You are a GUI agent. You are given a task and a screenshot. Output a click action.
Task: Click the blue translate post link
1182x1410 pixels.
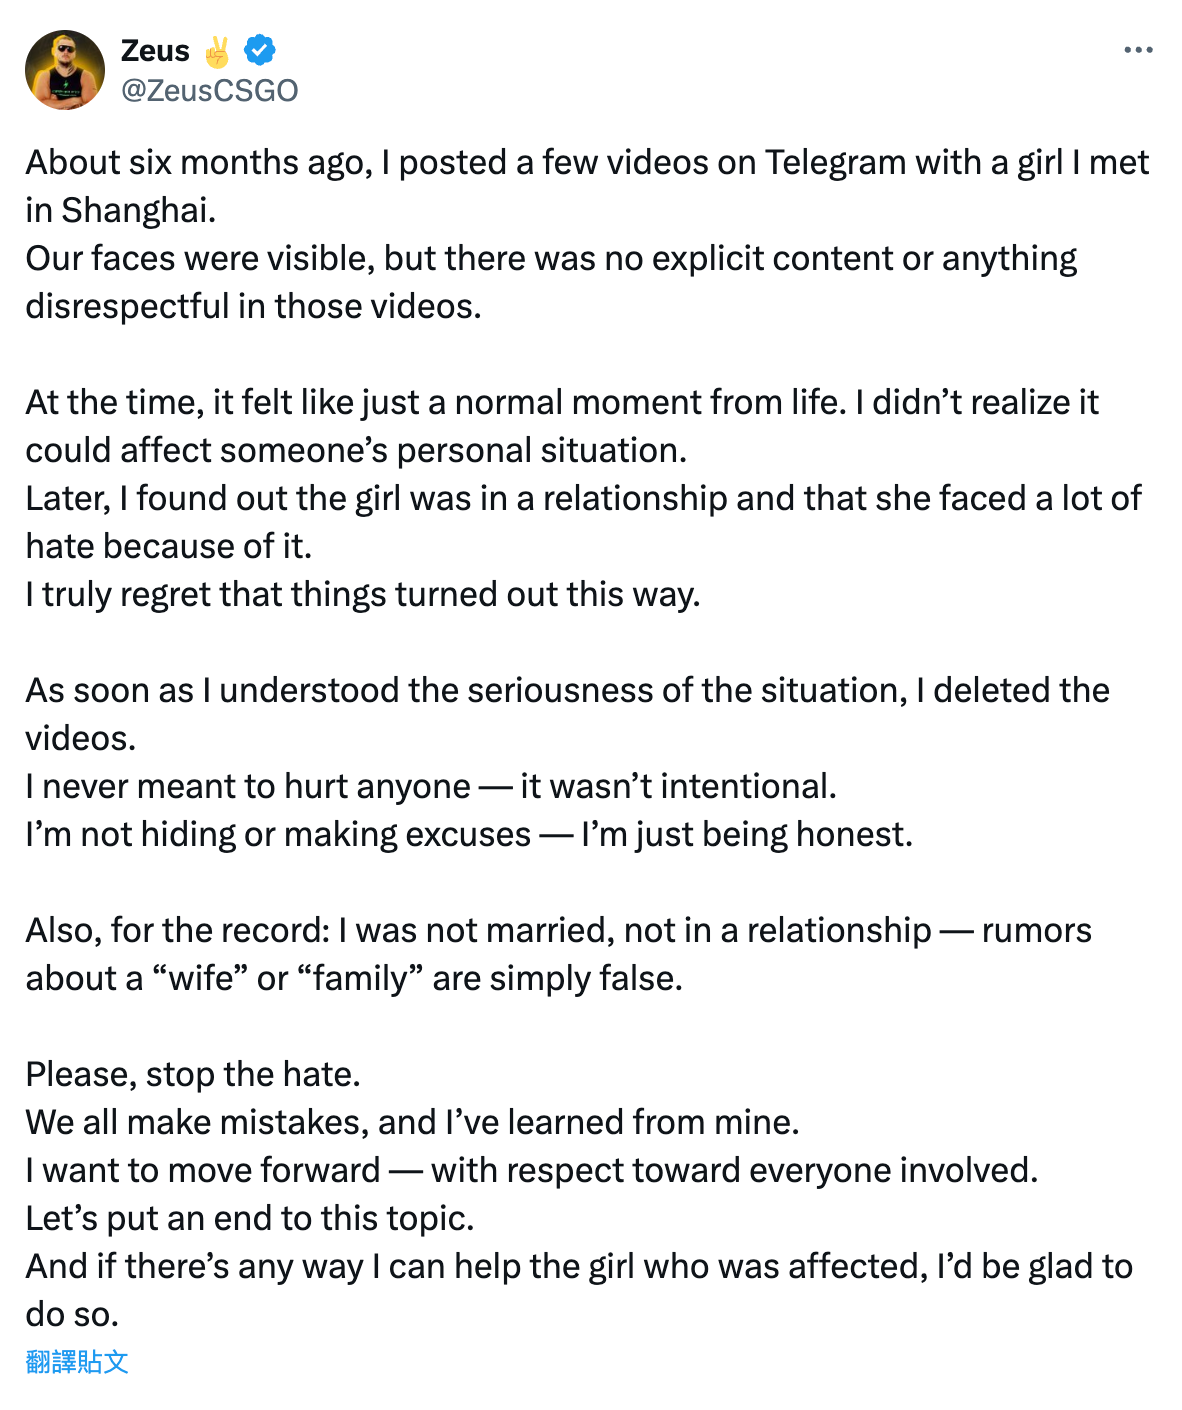[x=77, y=1361]
